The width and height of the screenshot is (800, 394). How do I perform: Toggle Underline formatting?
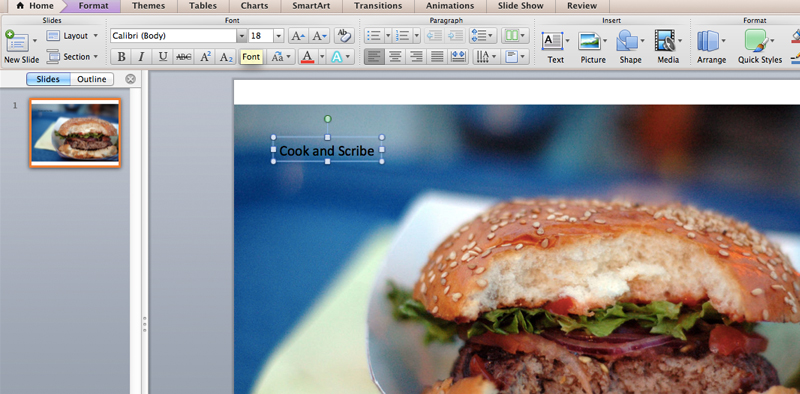coord(162,57)
